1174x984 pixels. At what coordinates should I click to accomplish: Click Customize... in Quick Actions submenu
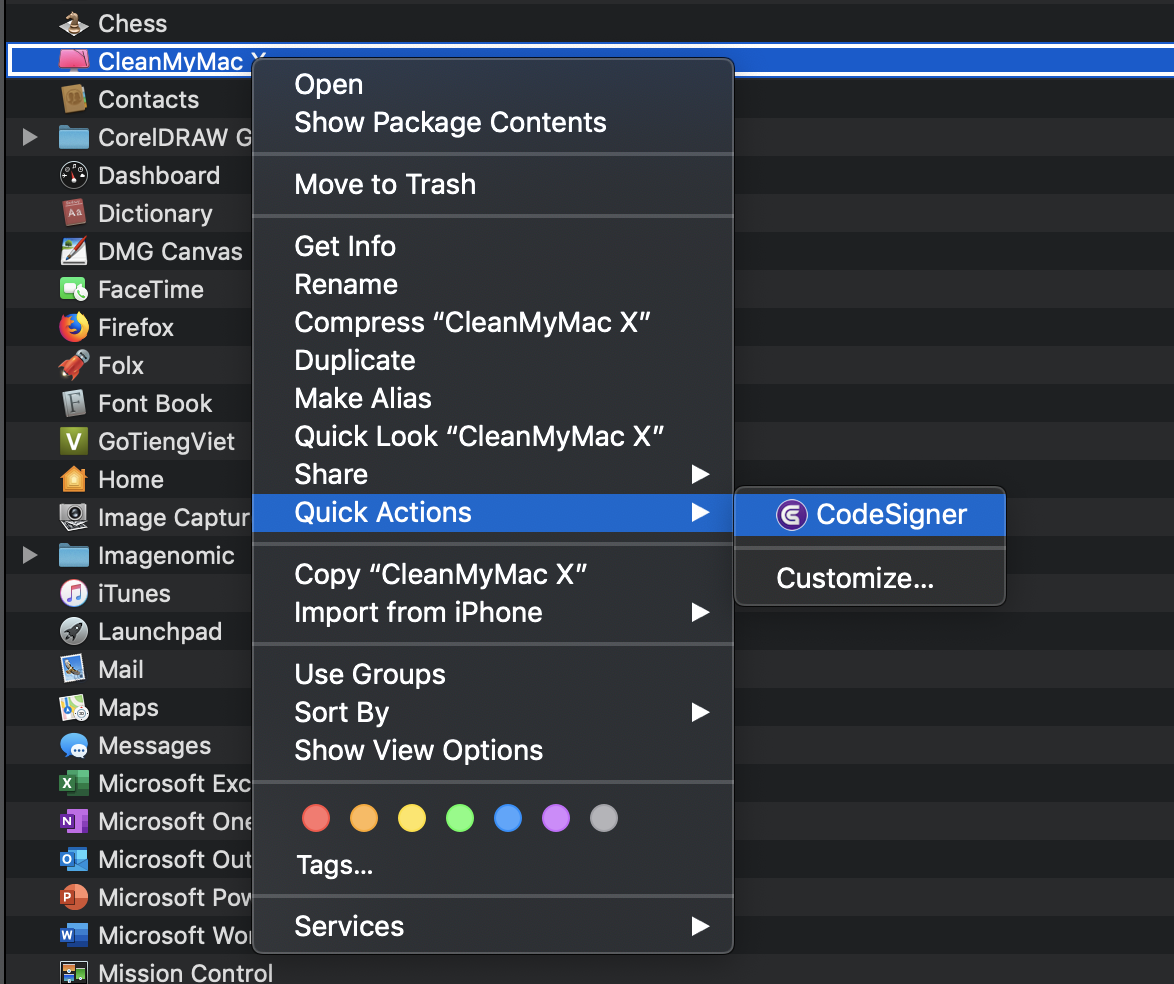click(855, 578)
